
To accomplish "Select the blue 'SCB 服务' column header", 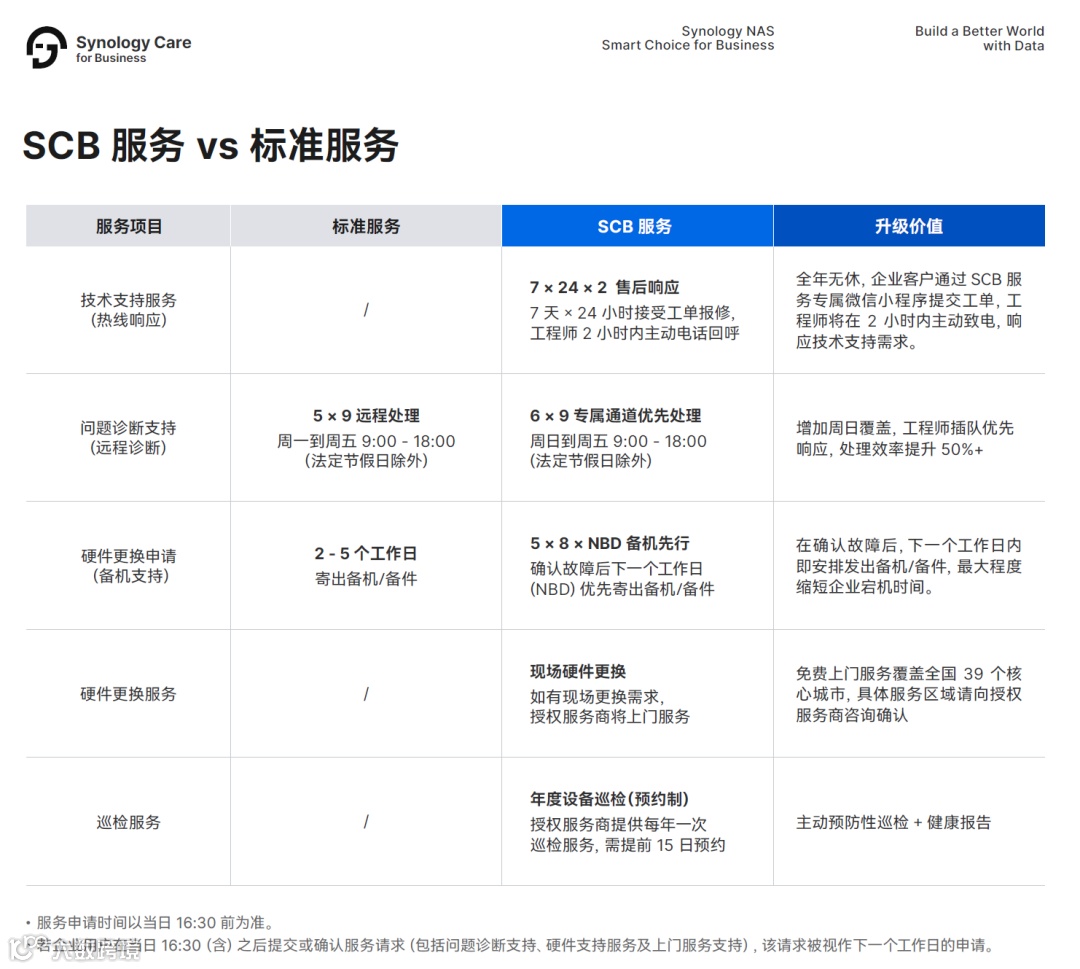I will 637,226.
